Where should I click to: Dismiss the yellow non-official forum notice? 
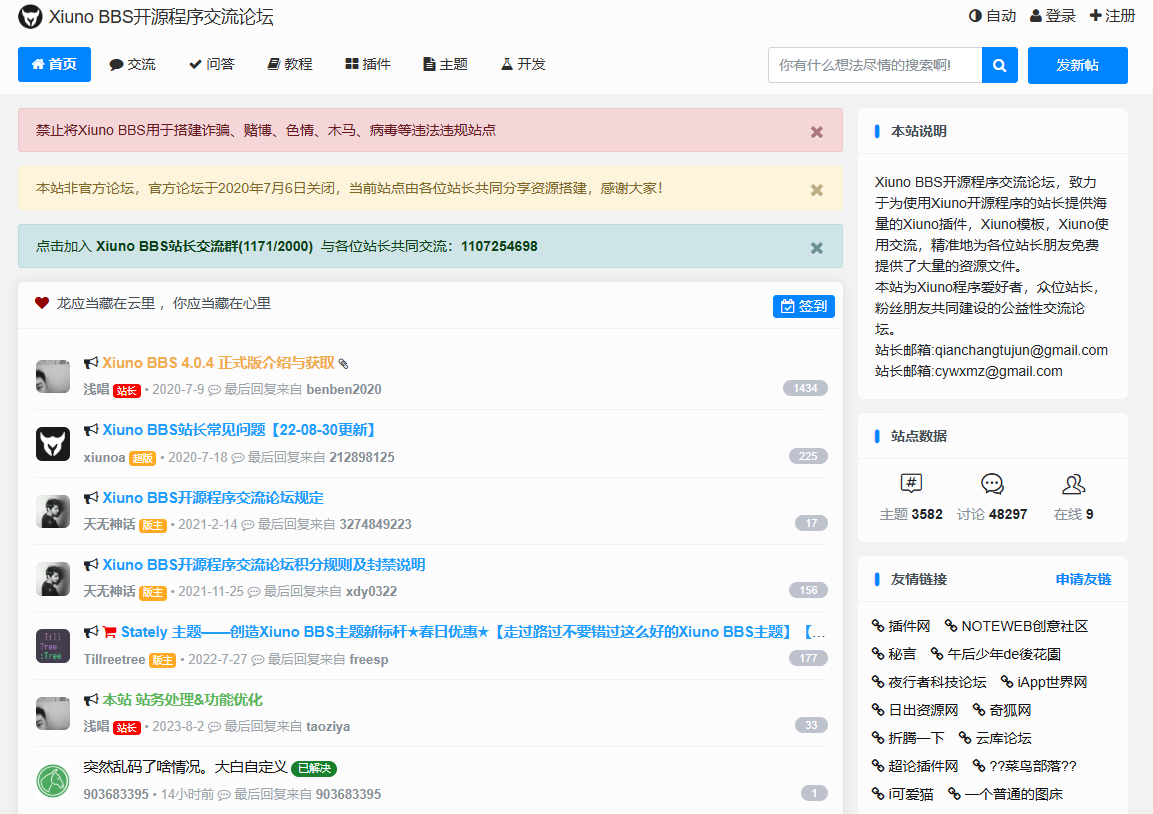816,190
